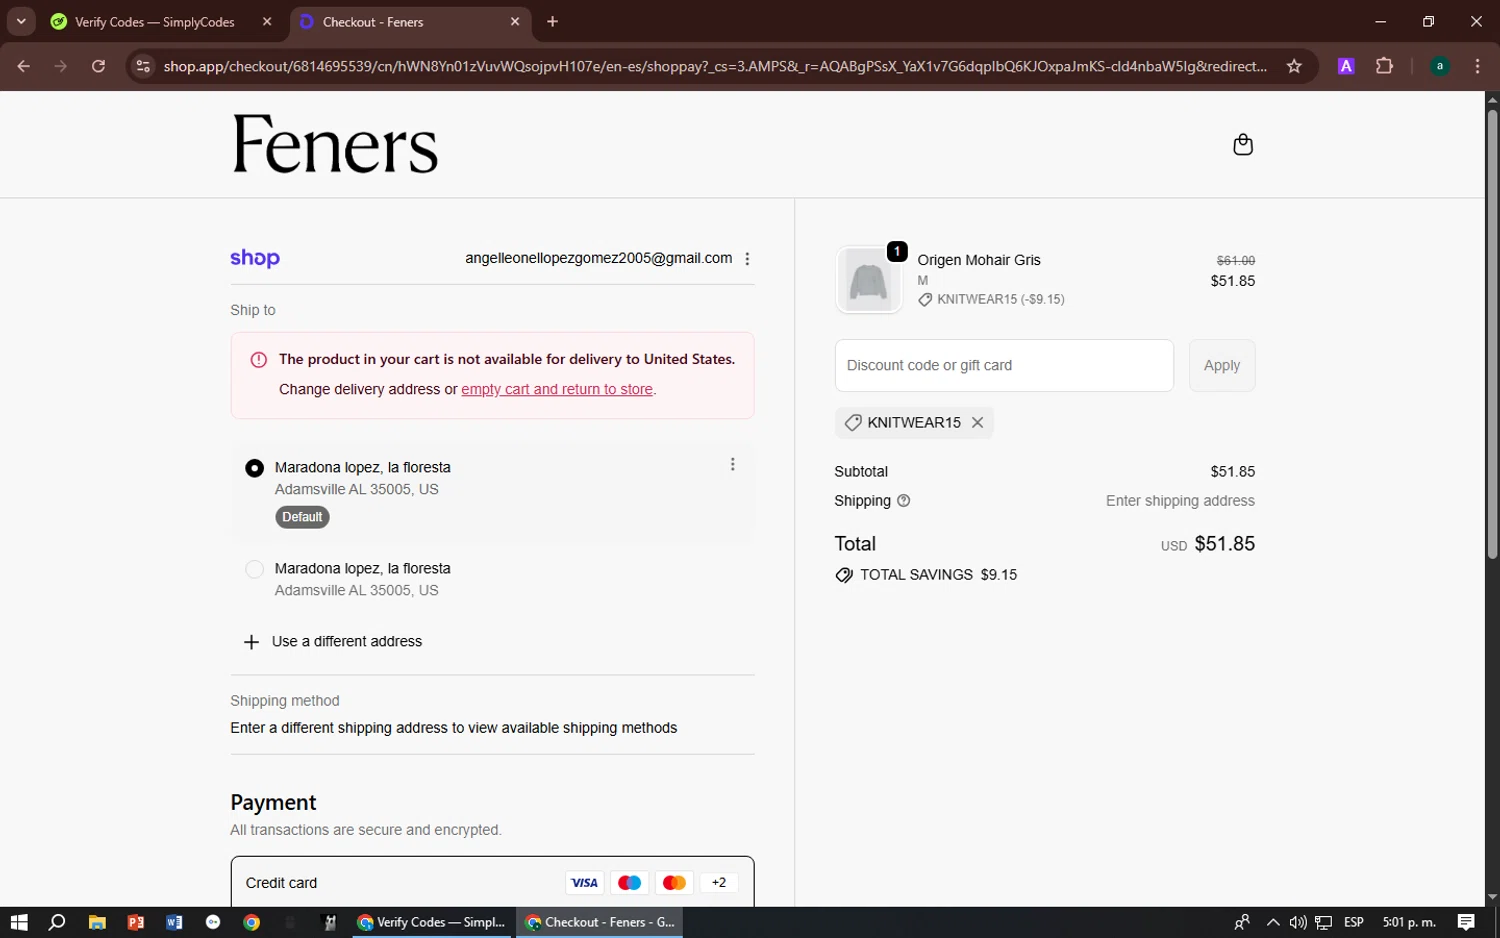Screen dimensions: 1500x938
Task: Select the Credit card payment option
Action: (x=492, y=883)
